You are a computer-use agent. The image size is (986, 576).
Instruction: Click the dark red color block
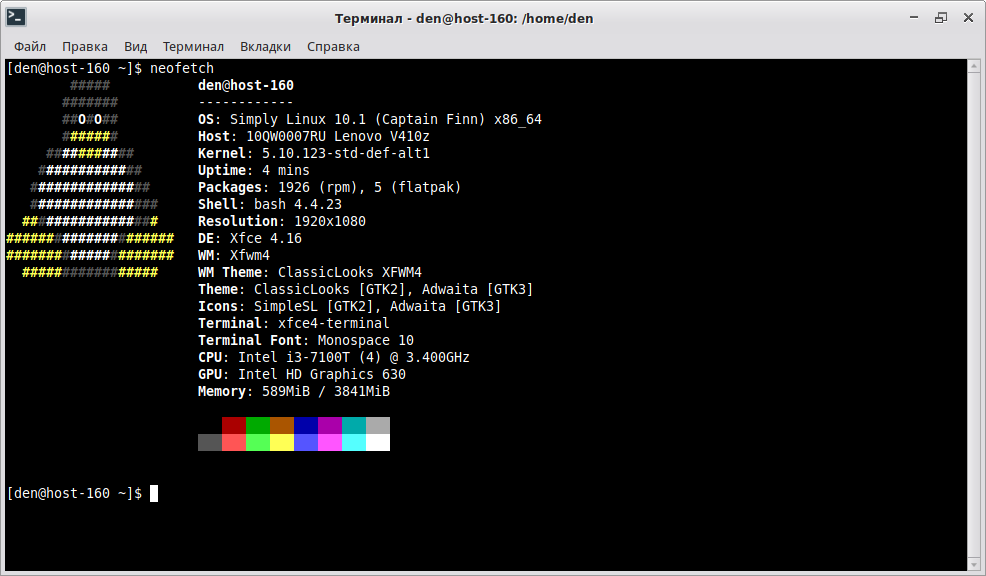(x=234, y=426)
